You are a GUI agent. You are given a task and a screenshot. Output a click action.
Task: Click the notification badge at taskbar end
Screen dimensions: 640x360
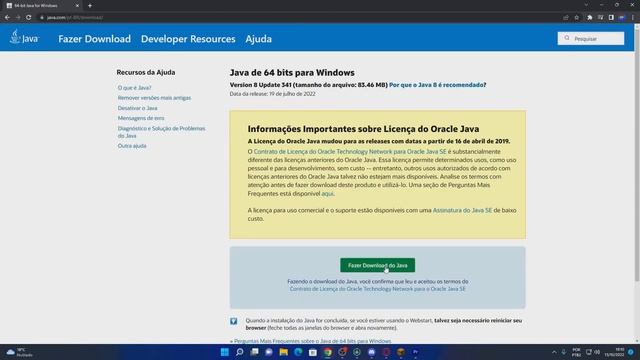(x=631, y=352)
